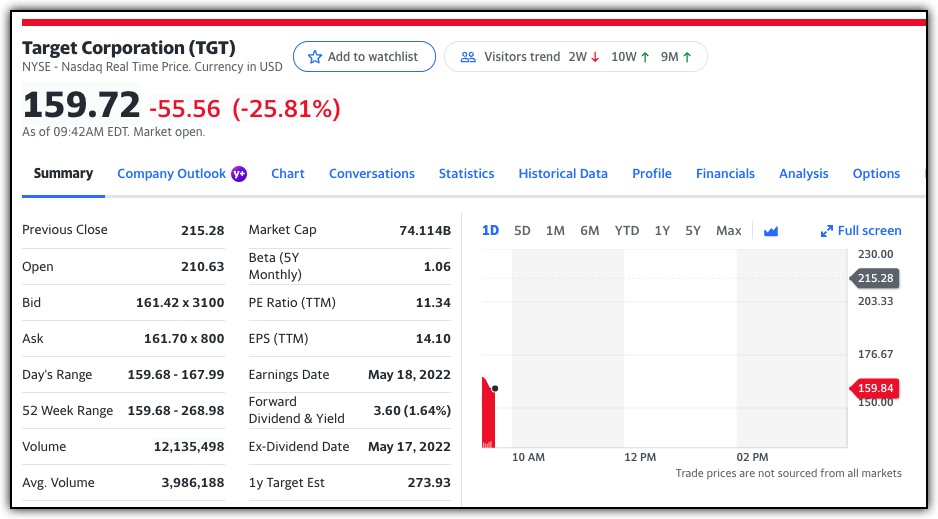Click the red 159.84 price chart label
Viewport: 938px width, 519px height.
(875, 388)
